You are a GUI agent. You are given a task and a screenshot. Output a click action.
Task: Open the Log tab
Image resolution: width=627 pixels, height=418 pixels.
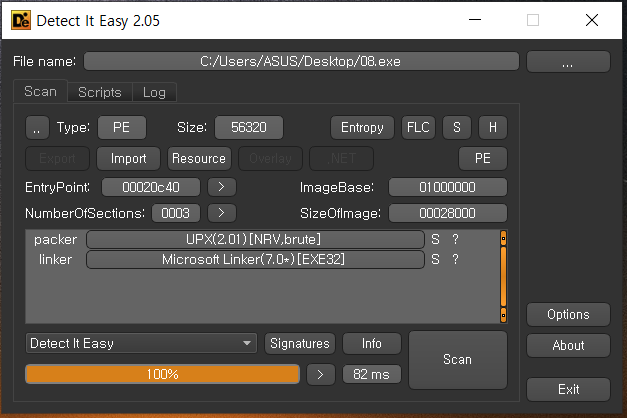click(154, 92)
